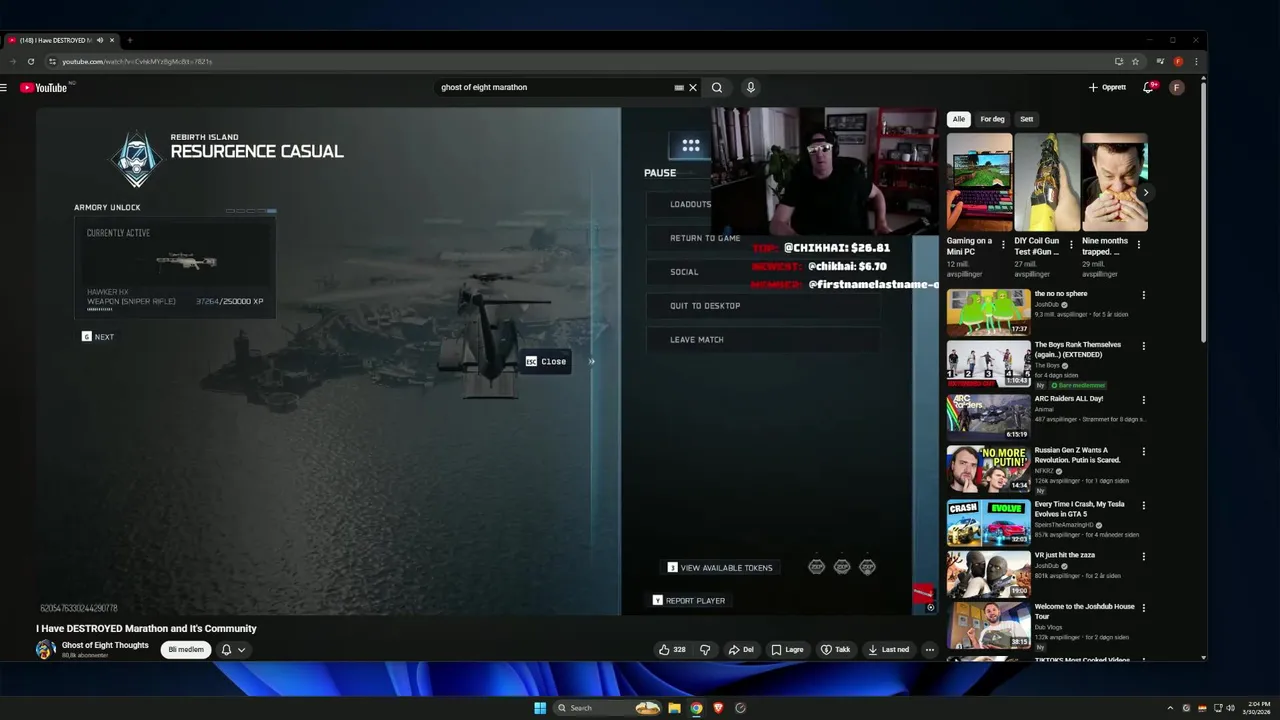The width and height of the screenshot is (1280, 720).
Task: Send thanks via the Takk button
Action: click(x=835, y=650)
